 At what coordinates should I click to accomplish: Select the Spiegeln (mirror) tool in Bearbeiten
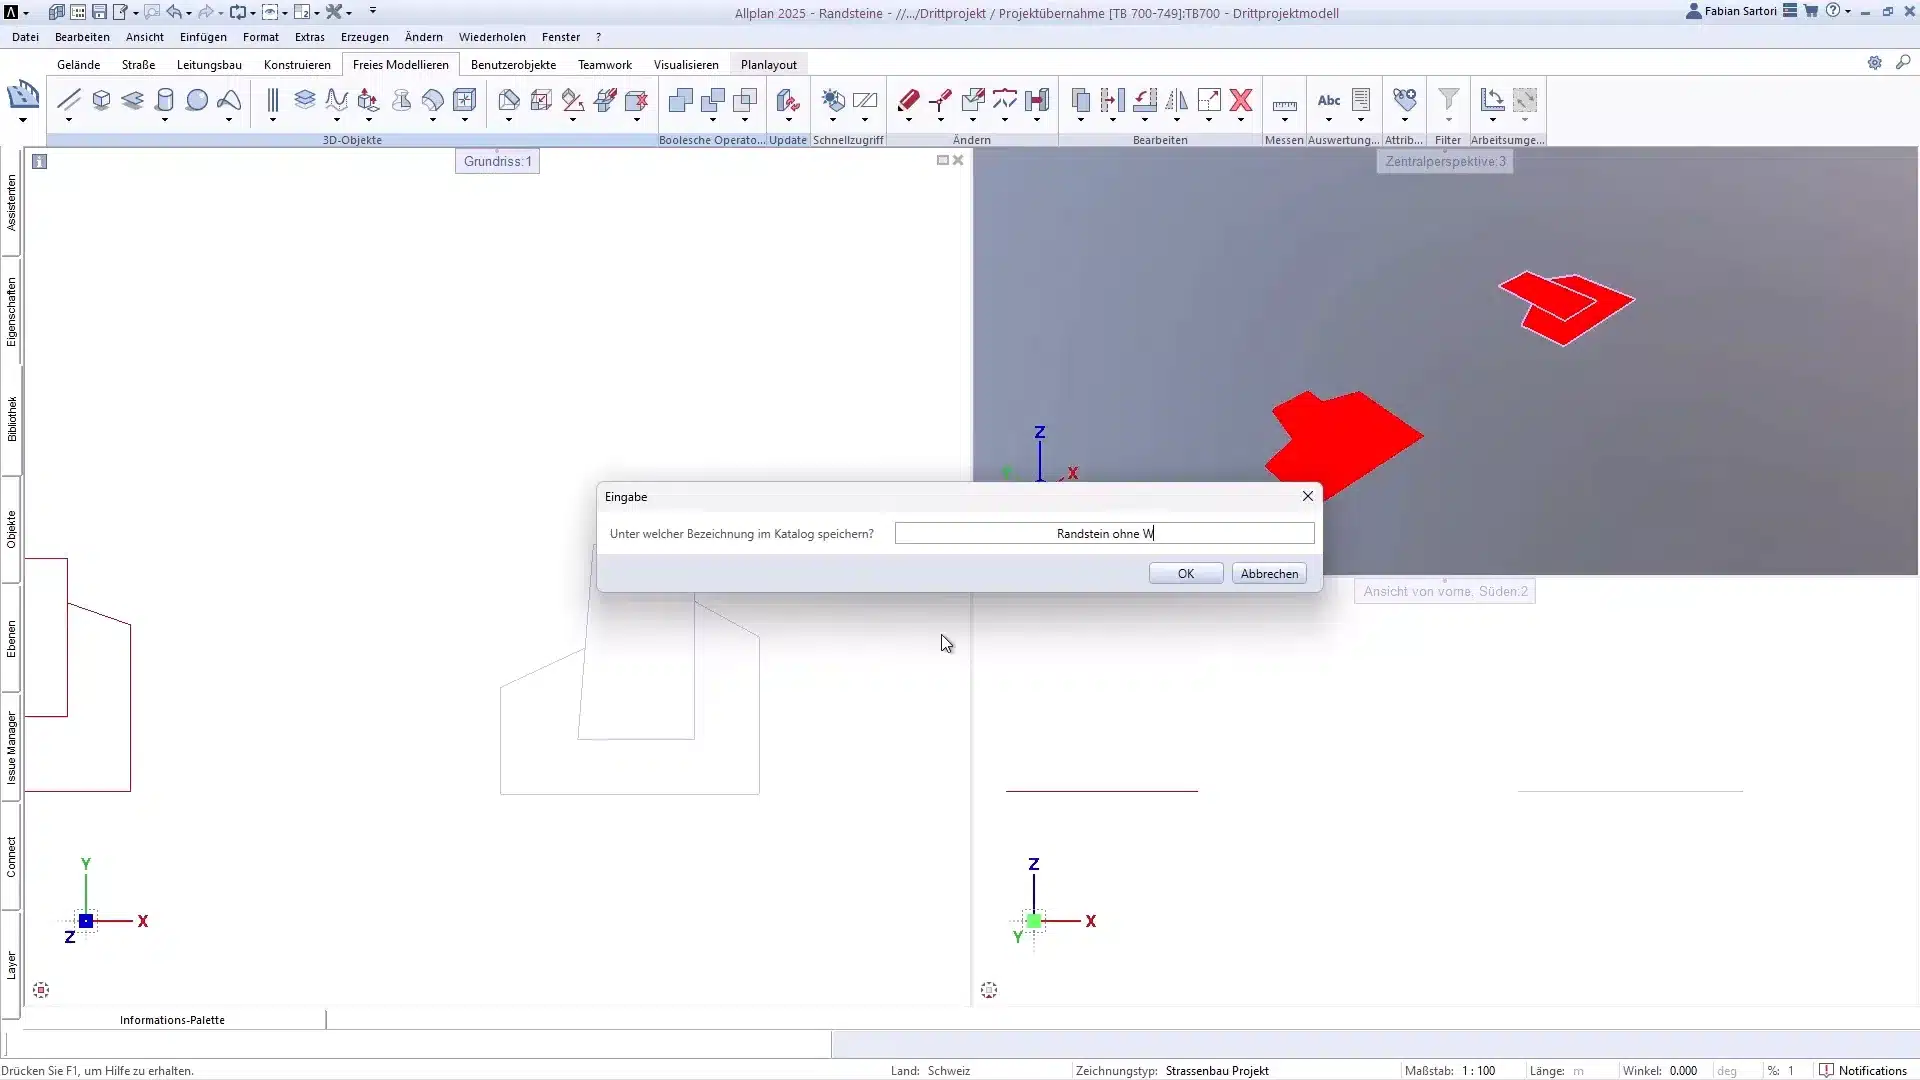[1176, 101]
